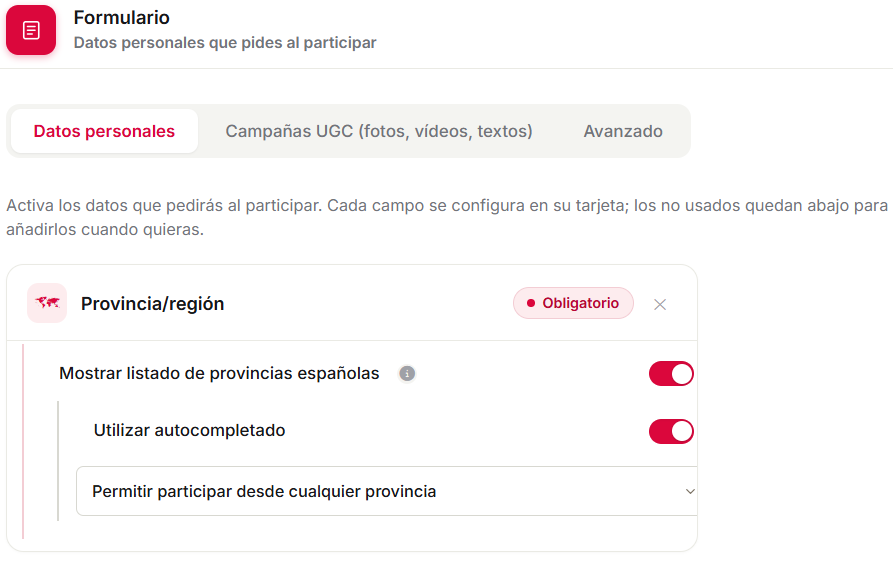Remove the Provincia/región field with the X
Viewport: 893px width, 564px height.
[660, 304]
